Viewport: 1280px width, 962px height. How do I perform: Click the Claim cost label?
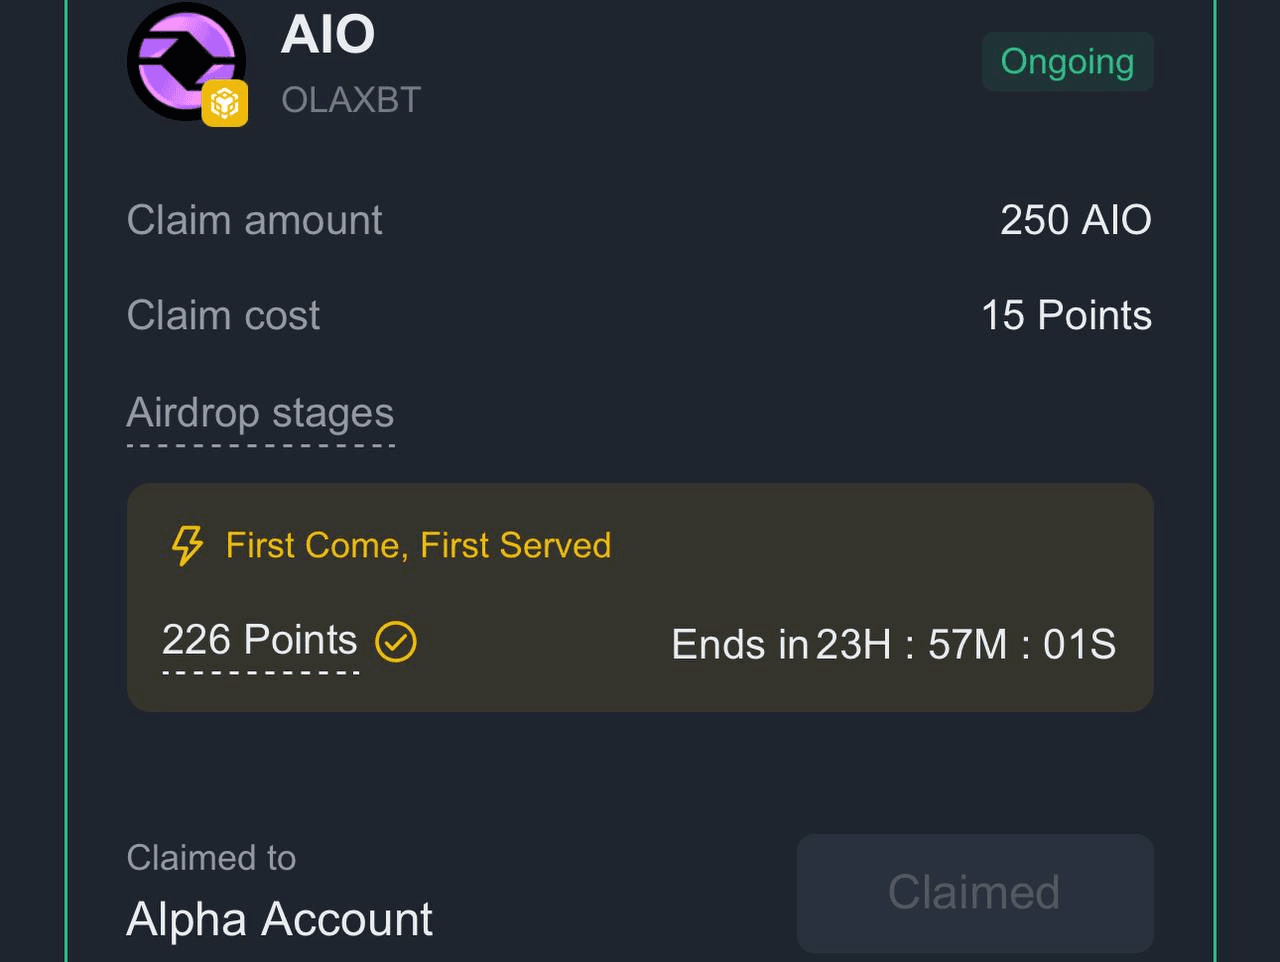tap(223, 316)
